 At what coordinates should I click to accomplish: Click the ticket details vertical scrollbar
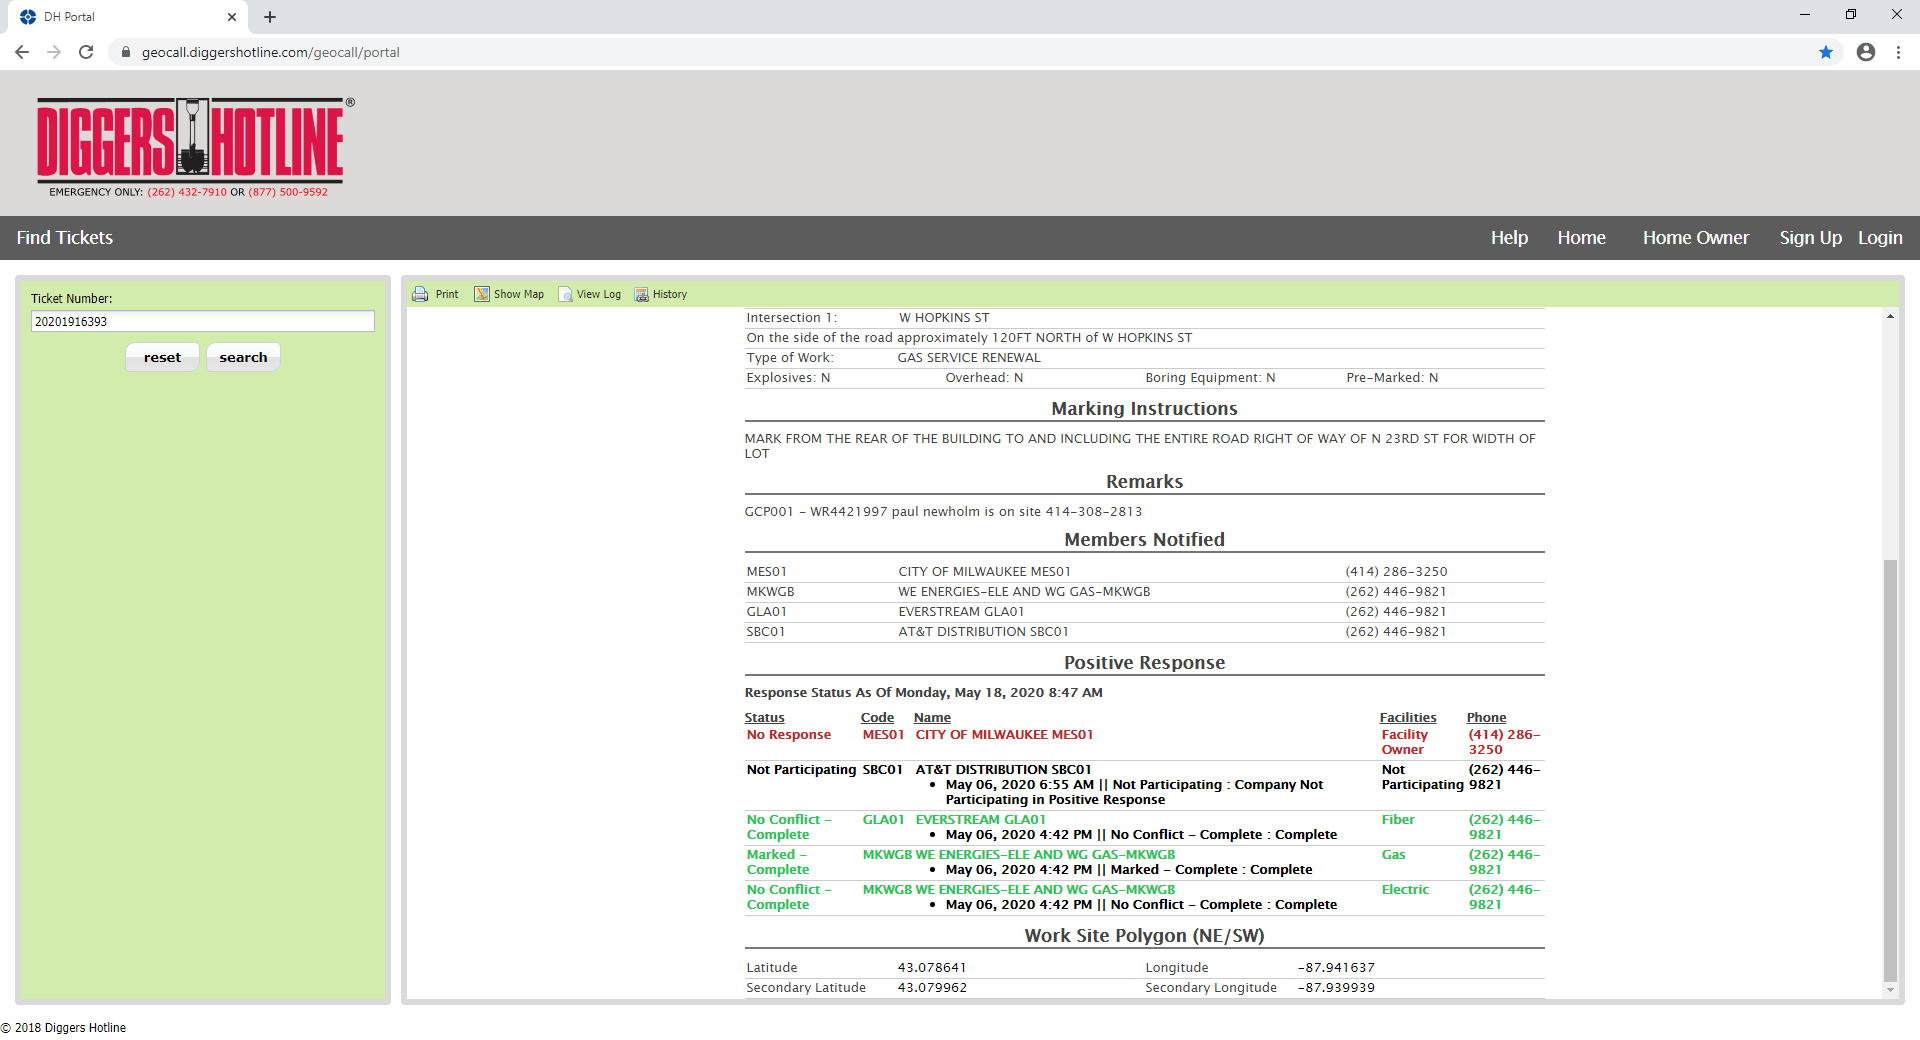pos(1890,770)
